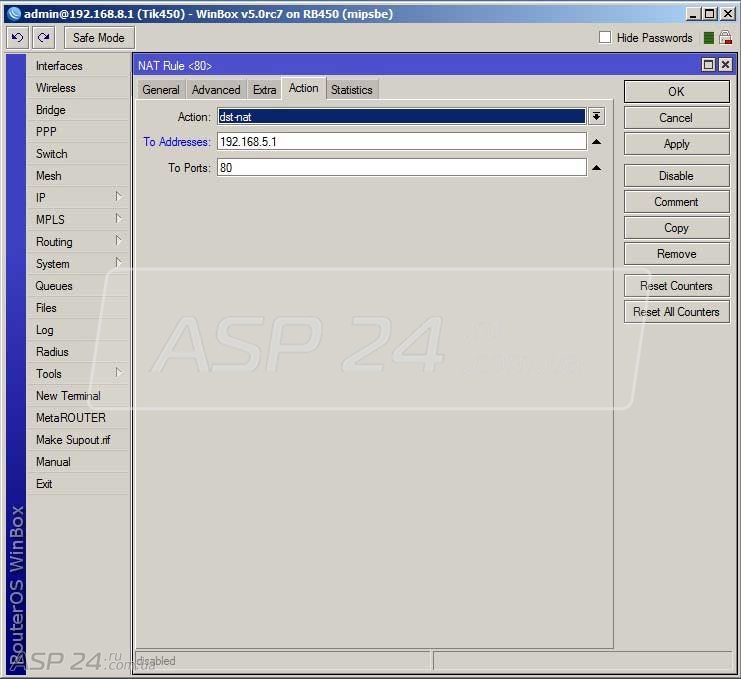Collapse the To Addresses field arrow
Viewport: 741px width, 679px height.
click(596, 142)
